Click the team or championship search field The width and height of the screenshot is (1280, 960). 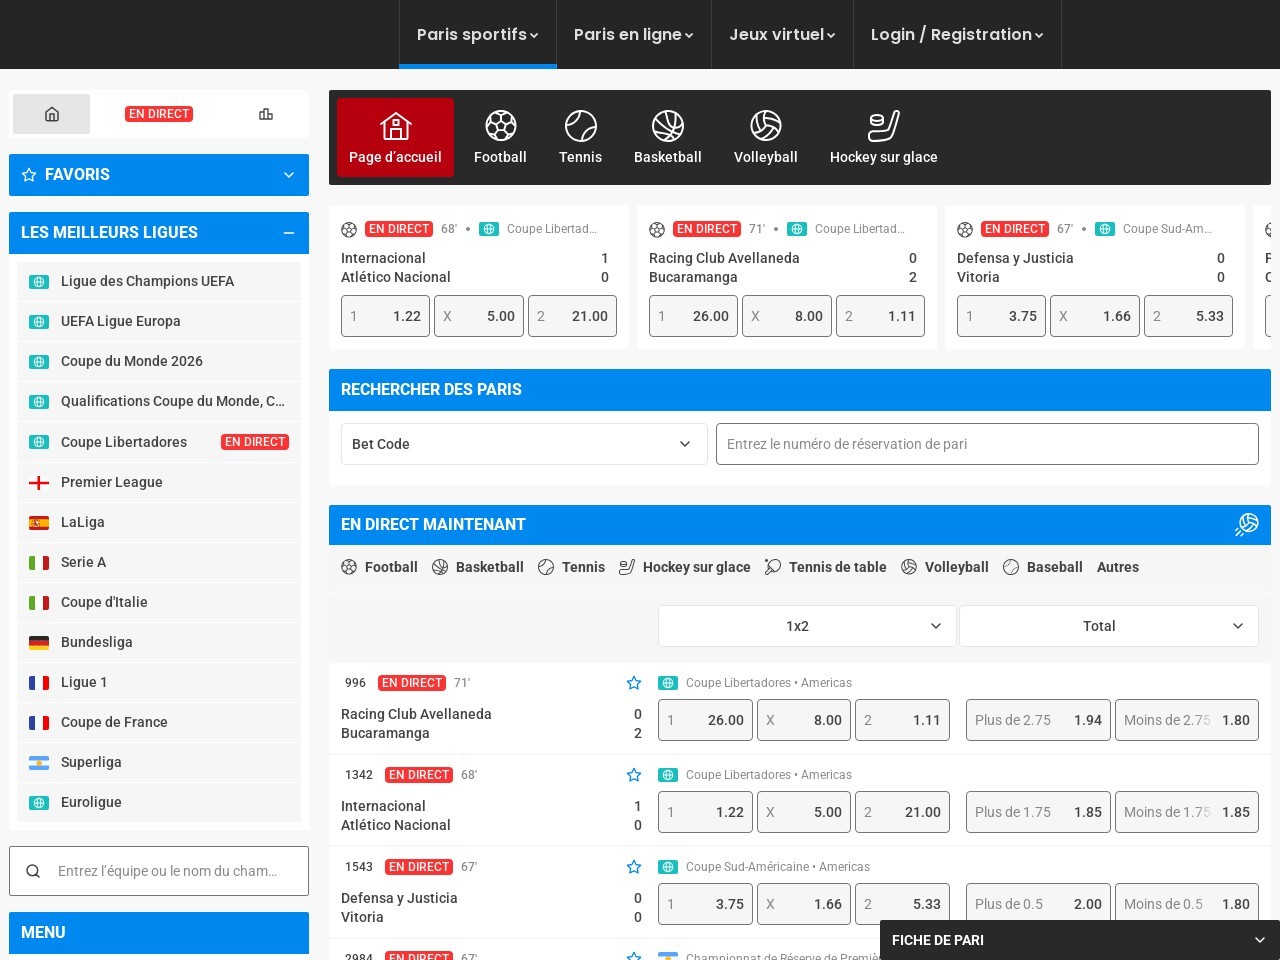pos(159,871)
